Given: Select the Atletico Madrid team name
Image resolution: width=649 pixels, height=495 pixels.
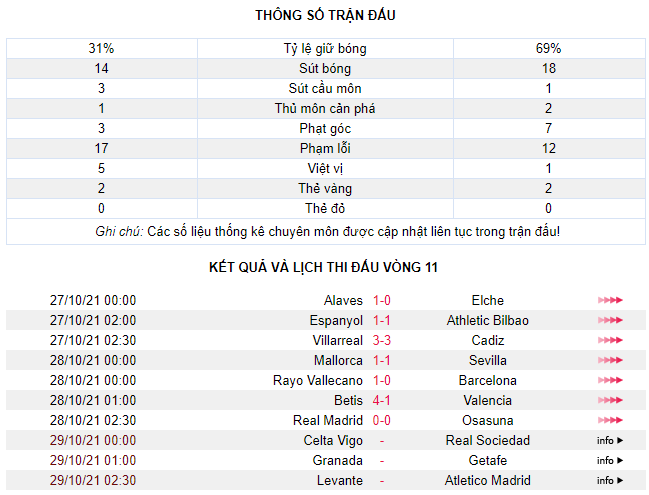Looking at the screenshot, I should pyautogui.click(x=488, y=481).
